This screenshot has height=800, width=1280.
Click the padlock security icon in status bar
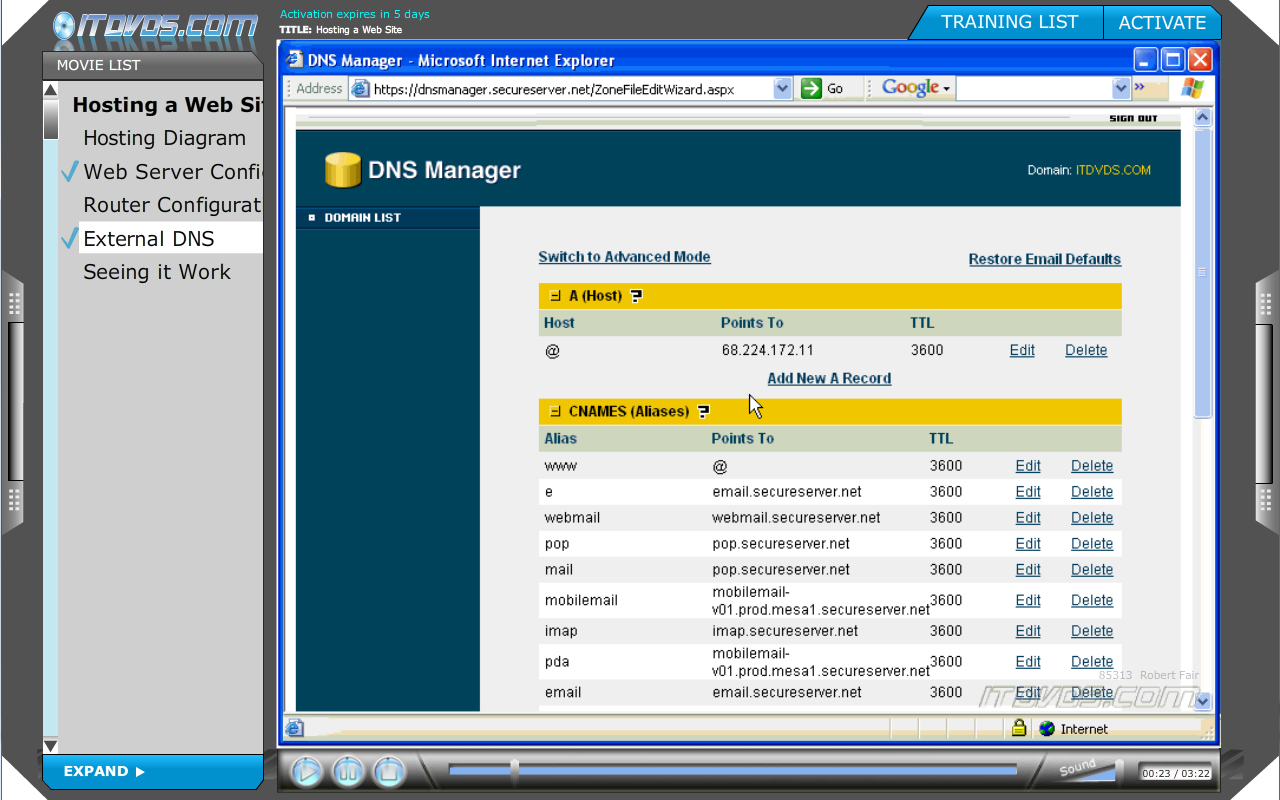click(1018, 728)
